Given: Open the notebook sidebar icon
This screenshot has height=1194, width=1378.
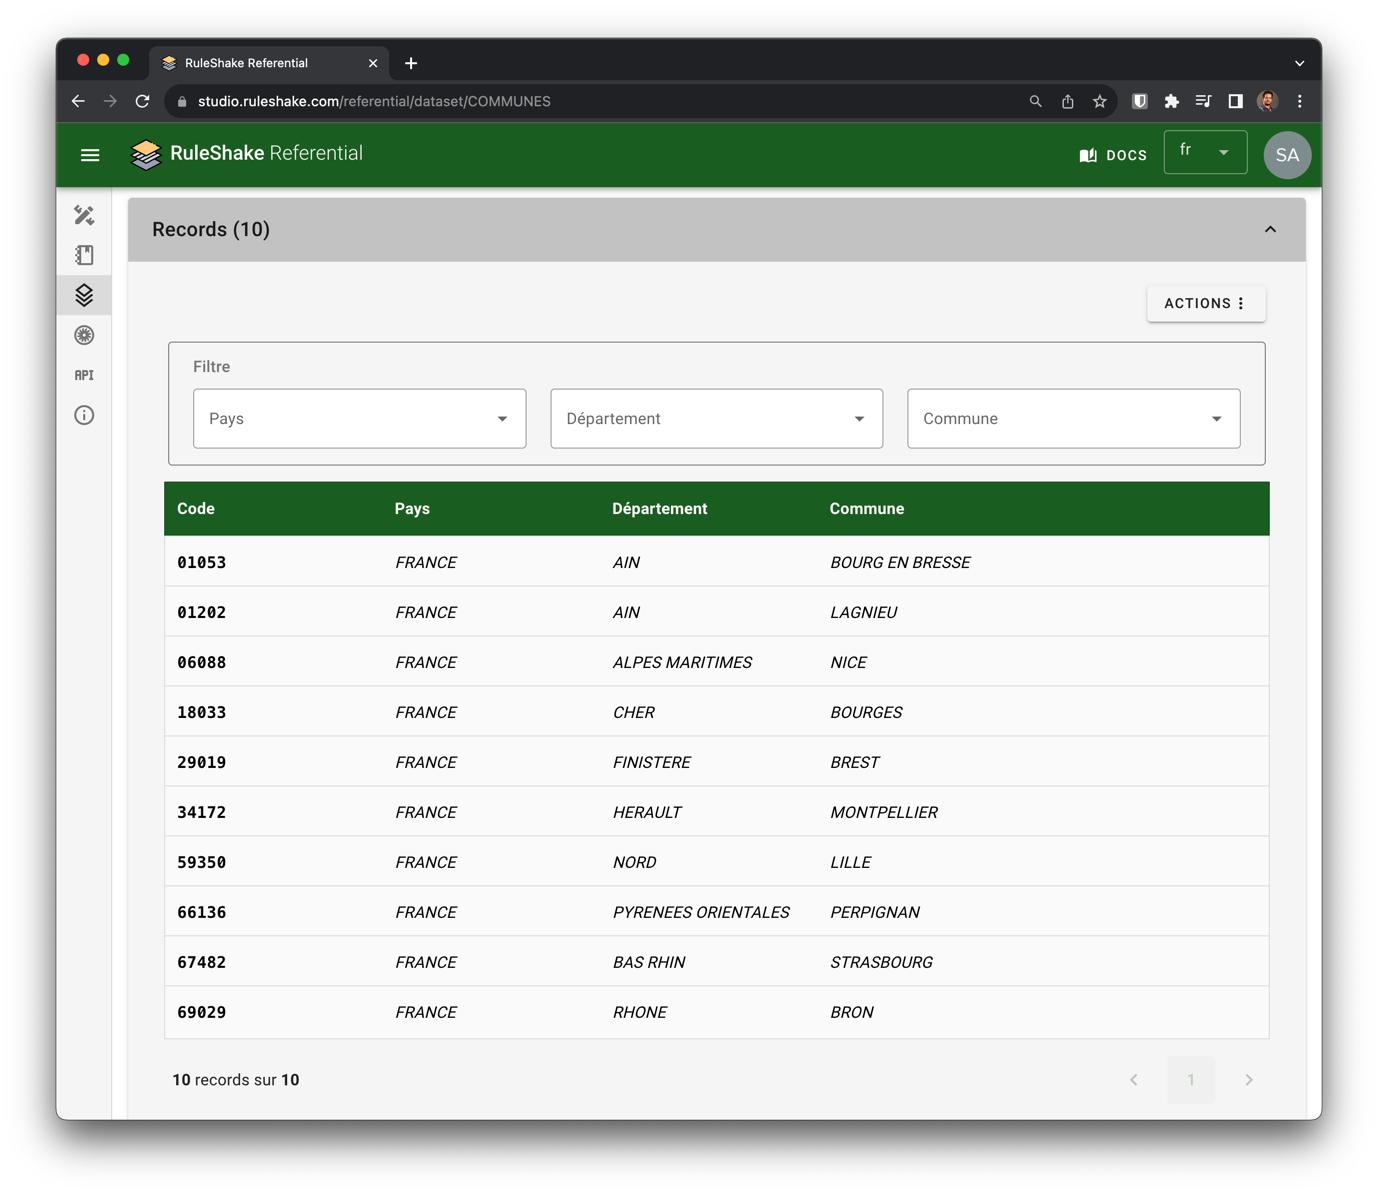Looking at the screenshot, I should pos(84,255).
